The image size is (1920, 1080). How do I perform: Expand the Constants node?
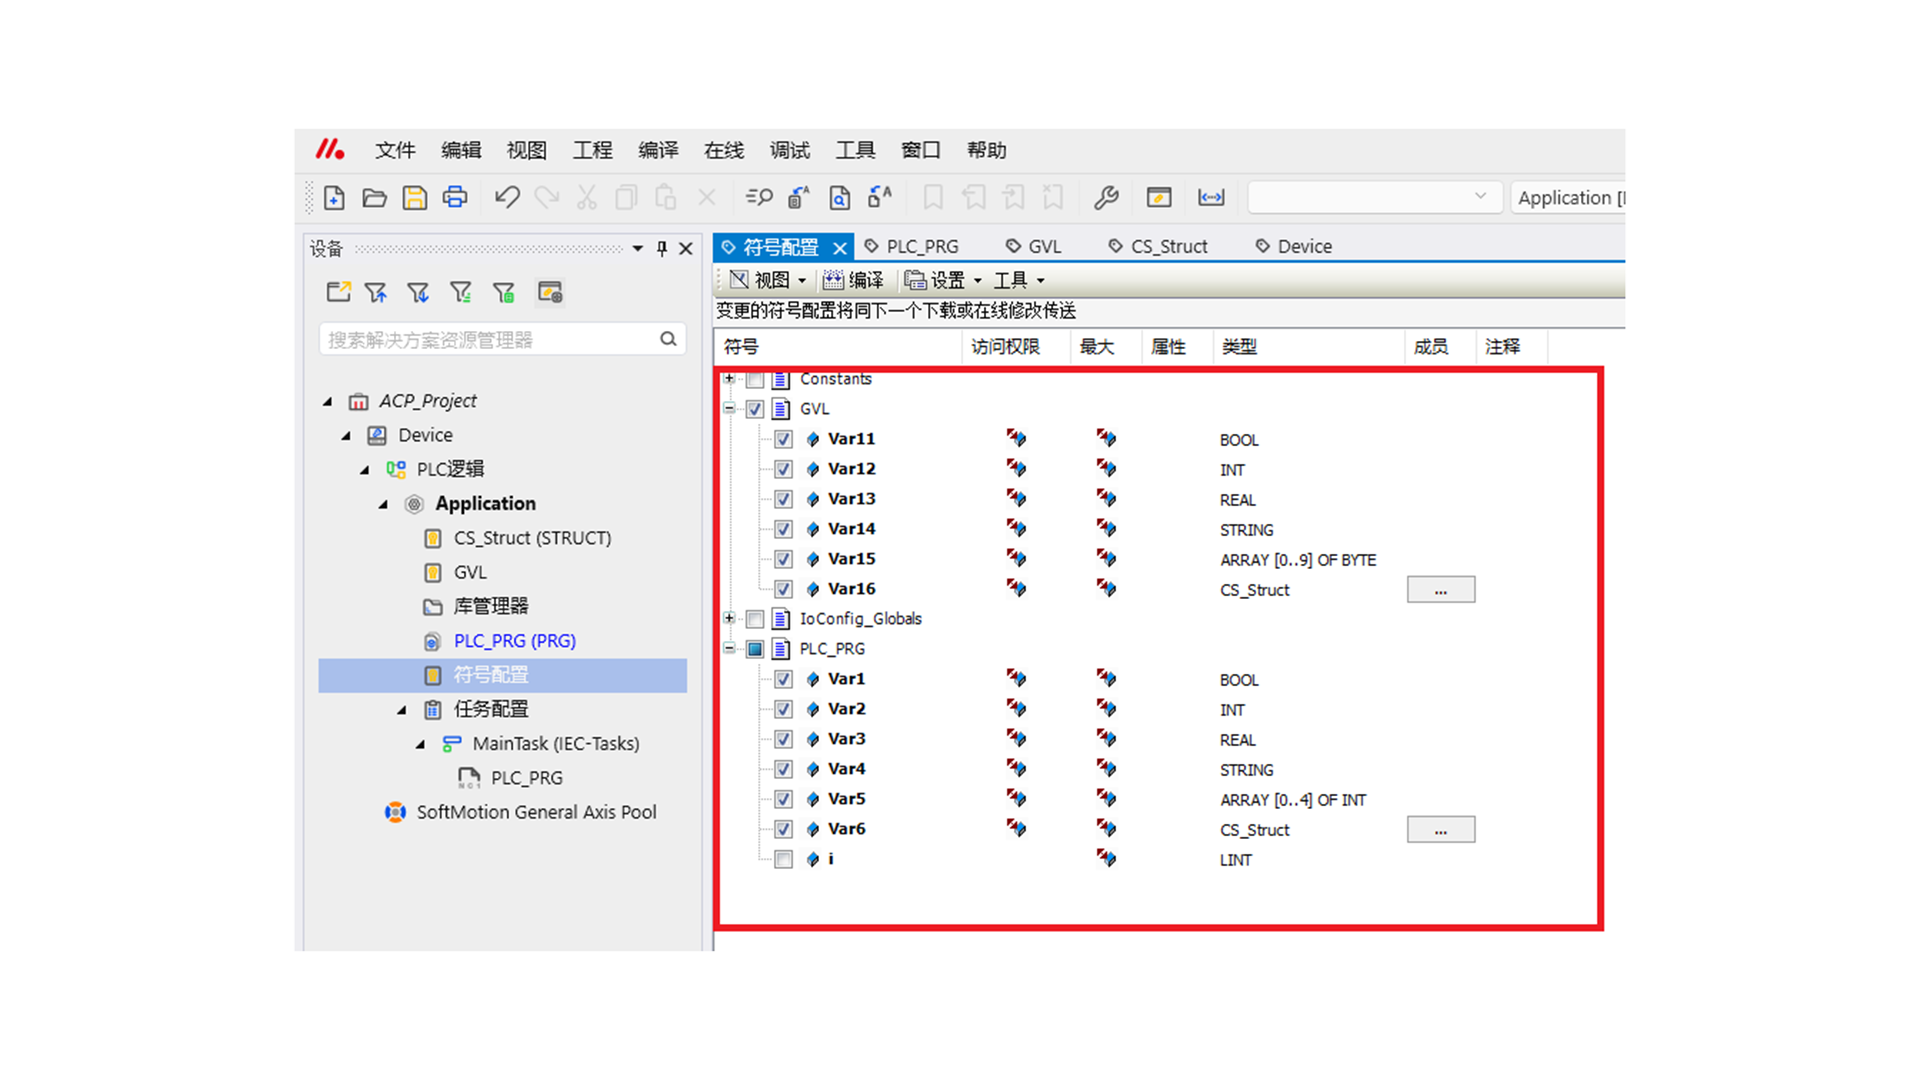coord(729,379)
